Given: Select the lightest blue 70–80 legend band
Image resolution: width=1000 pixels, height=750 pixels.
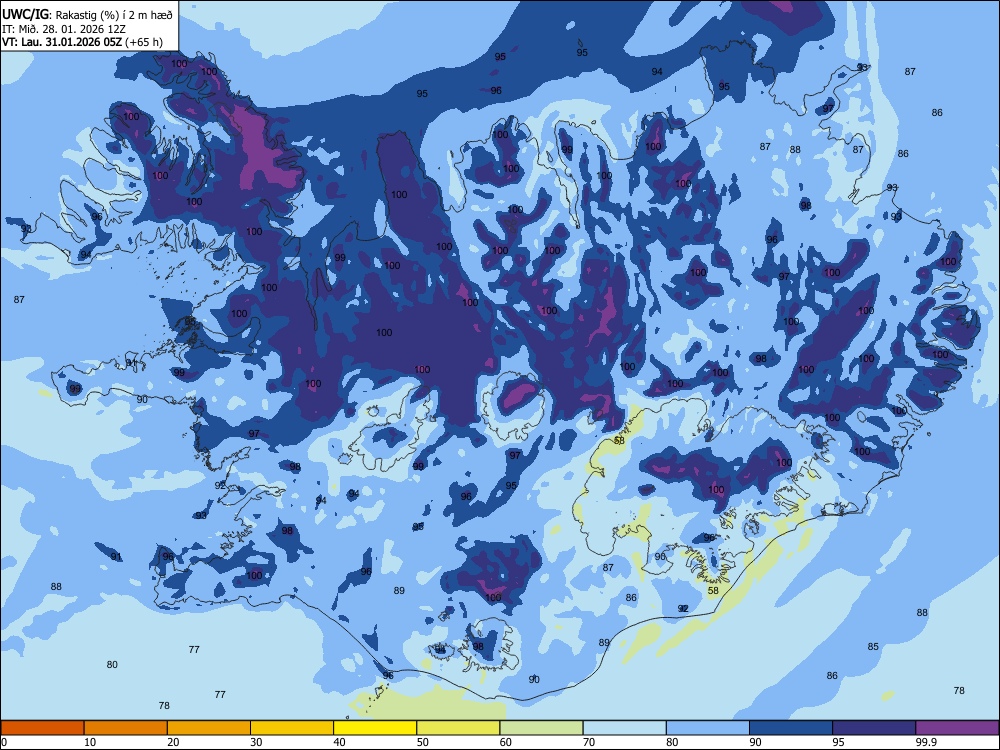Looking at the screenshot, I should click(624, 728).
